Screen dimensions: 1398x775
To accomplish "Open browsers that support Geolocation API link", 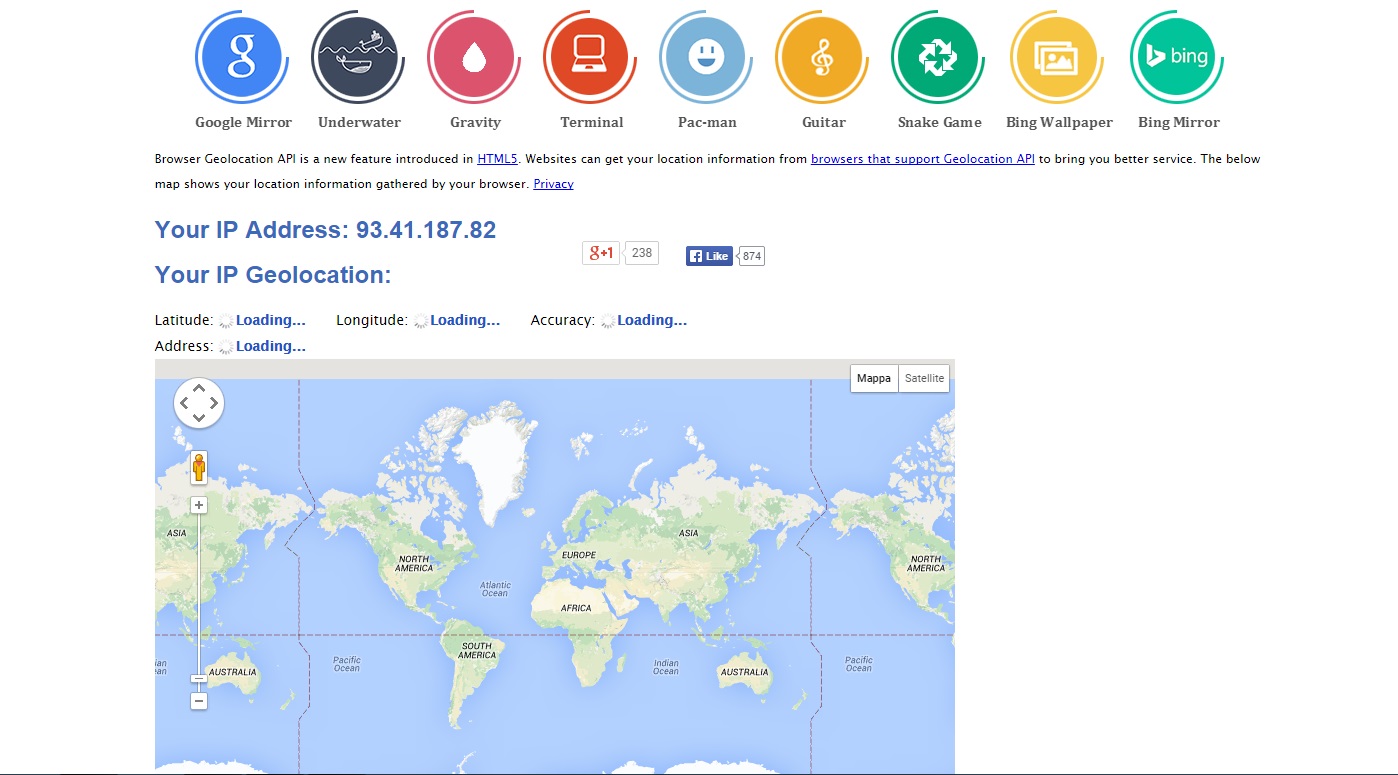I will 922,159.
